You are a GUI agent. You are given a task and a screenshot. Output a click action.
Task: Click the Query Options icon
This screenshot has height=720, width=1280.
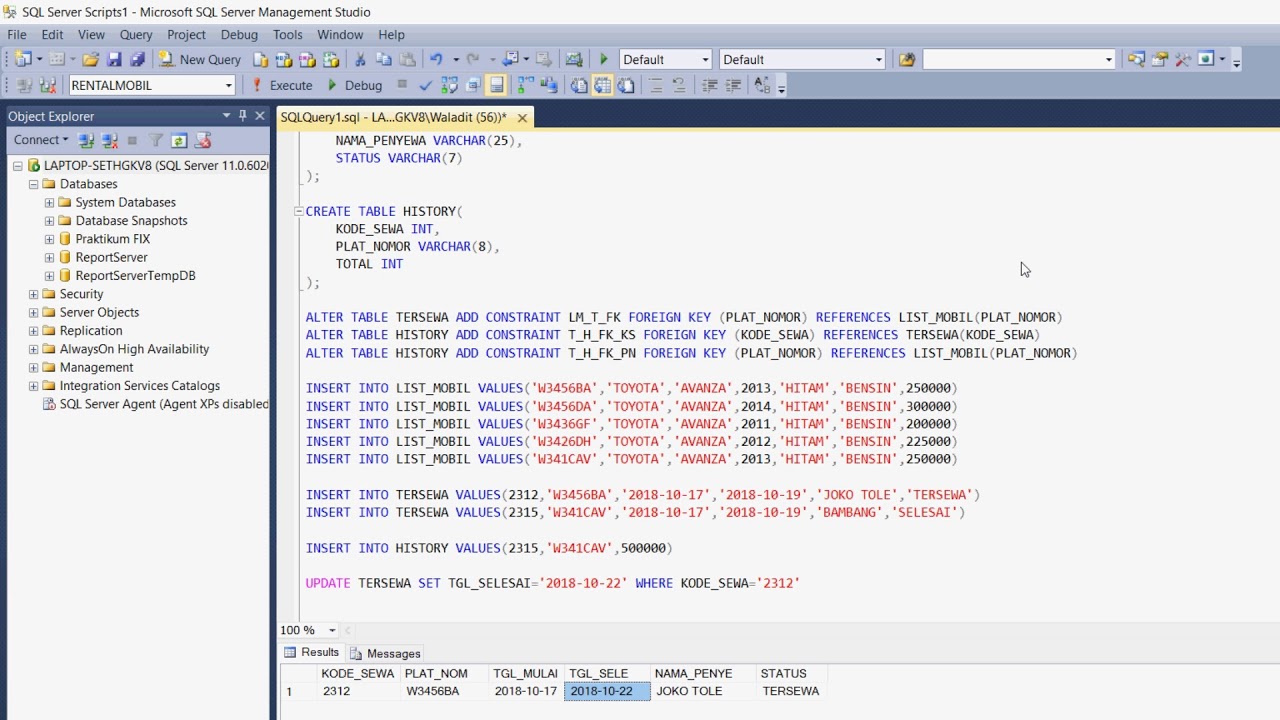click(473, 85)
